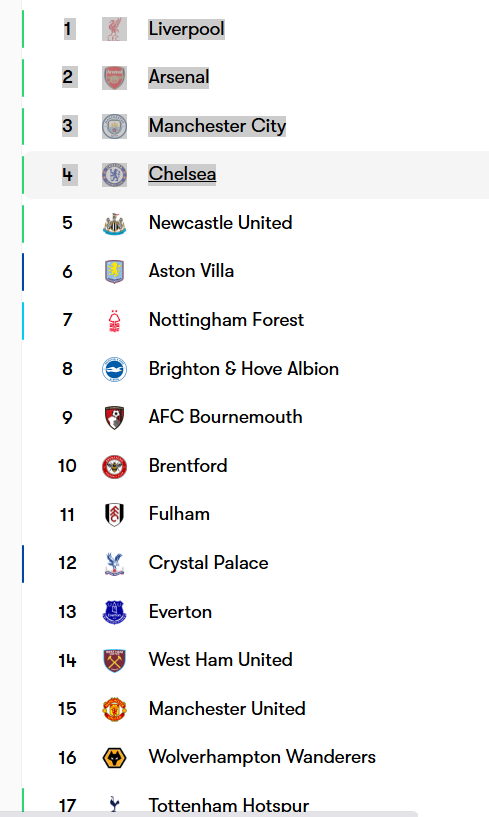Click the Newcastle United crest
489x817 pixels.
(x=114, y=223)
